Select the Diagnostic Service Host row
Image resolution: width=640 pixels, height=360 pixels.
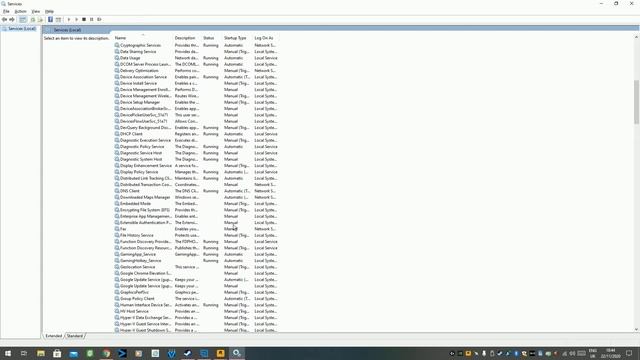(196, 153)
